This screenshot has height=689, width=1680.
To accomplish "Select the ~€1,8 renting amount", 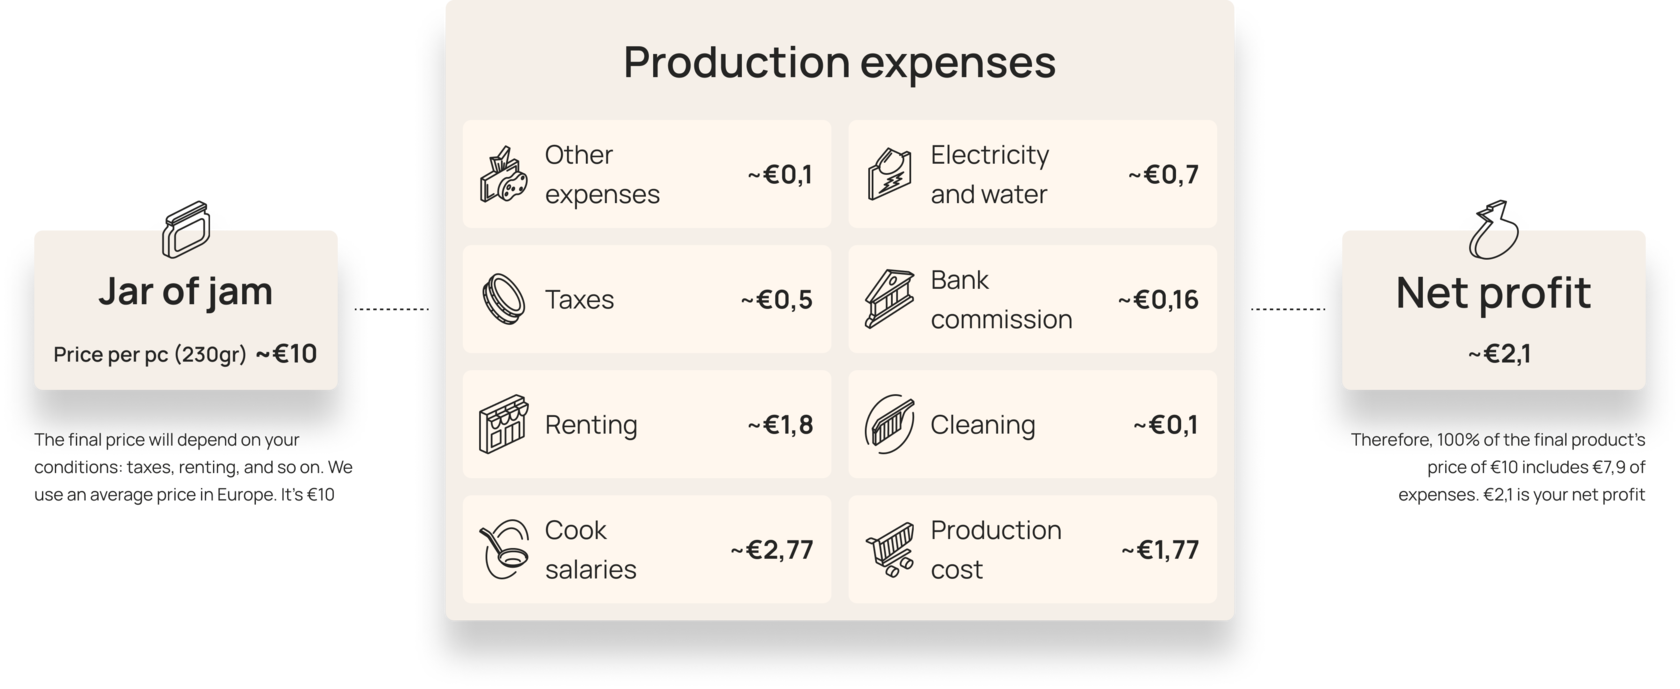I will pos(780,424).
